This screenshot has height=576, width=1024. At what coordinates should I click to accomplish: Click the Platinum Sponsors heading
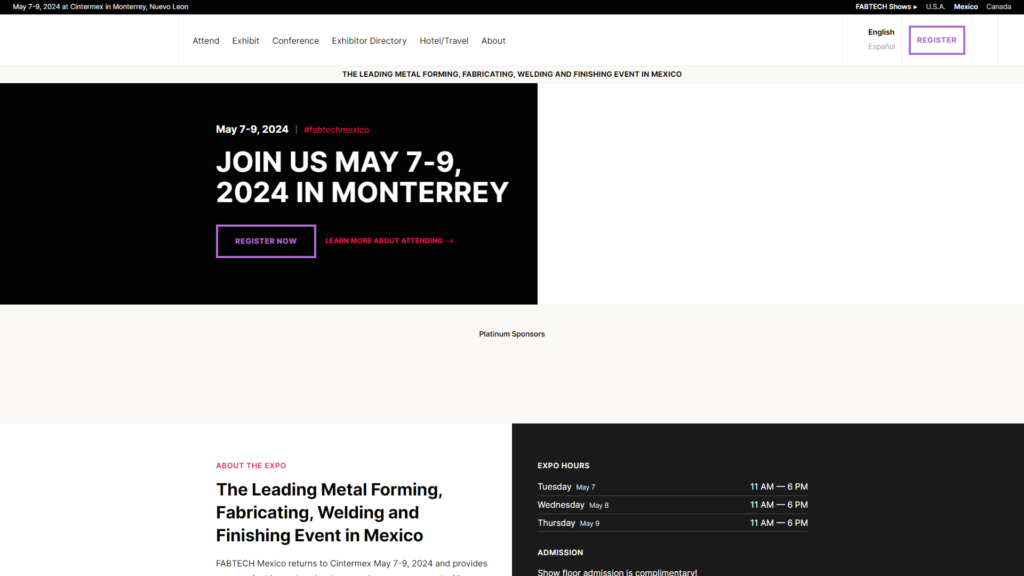point(512,334)
